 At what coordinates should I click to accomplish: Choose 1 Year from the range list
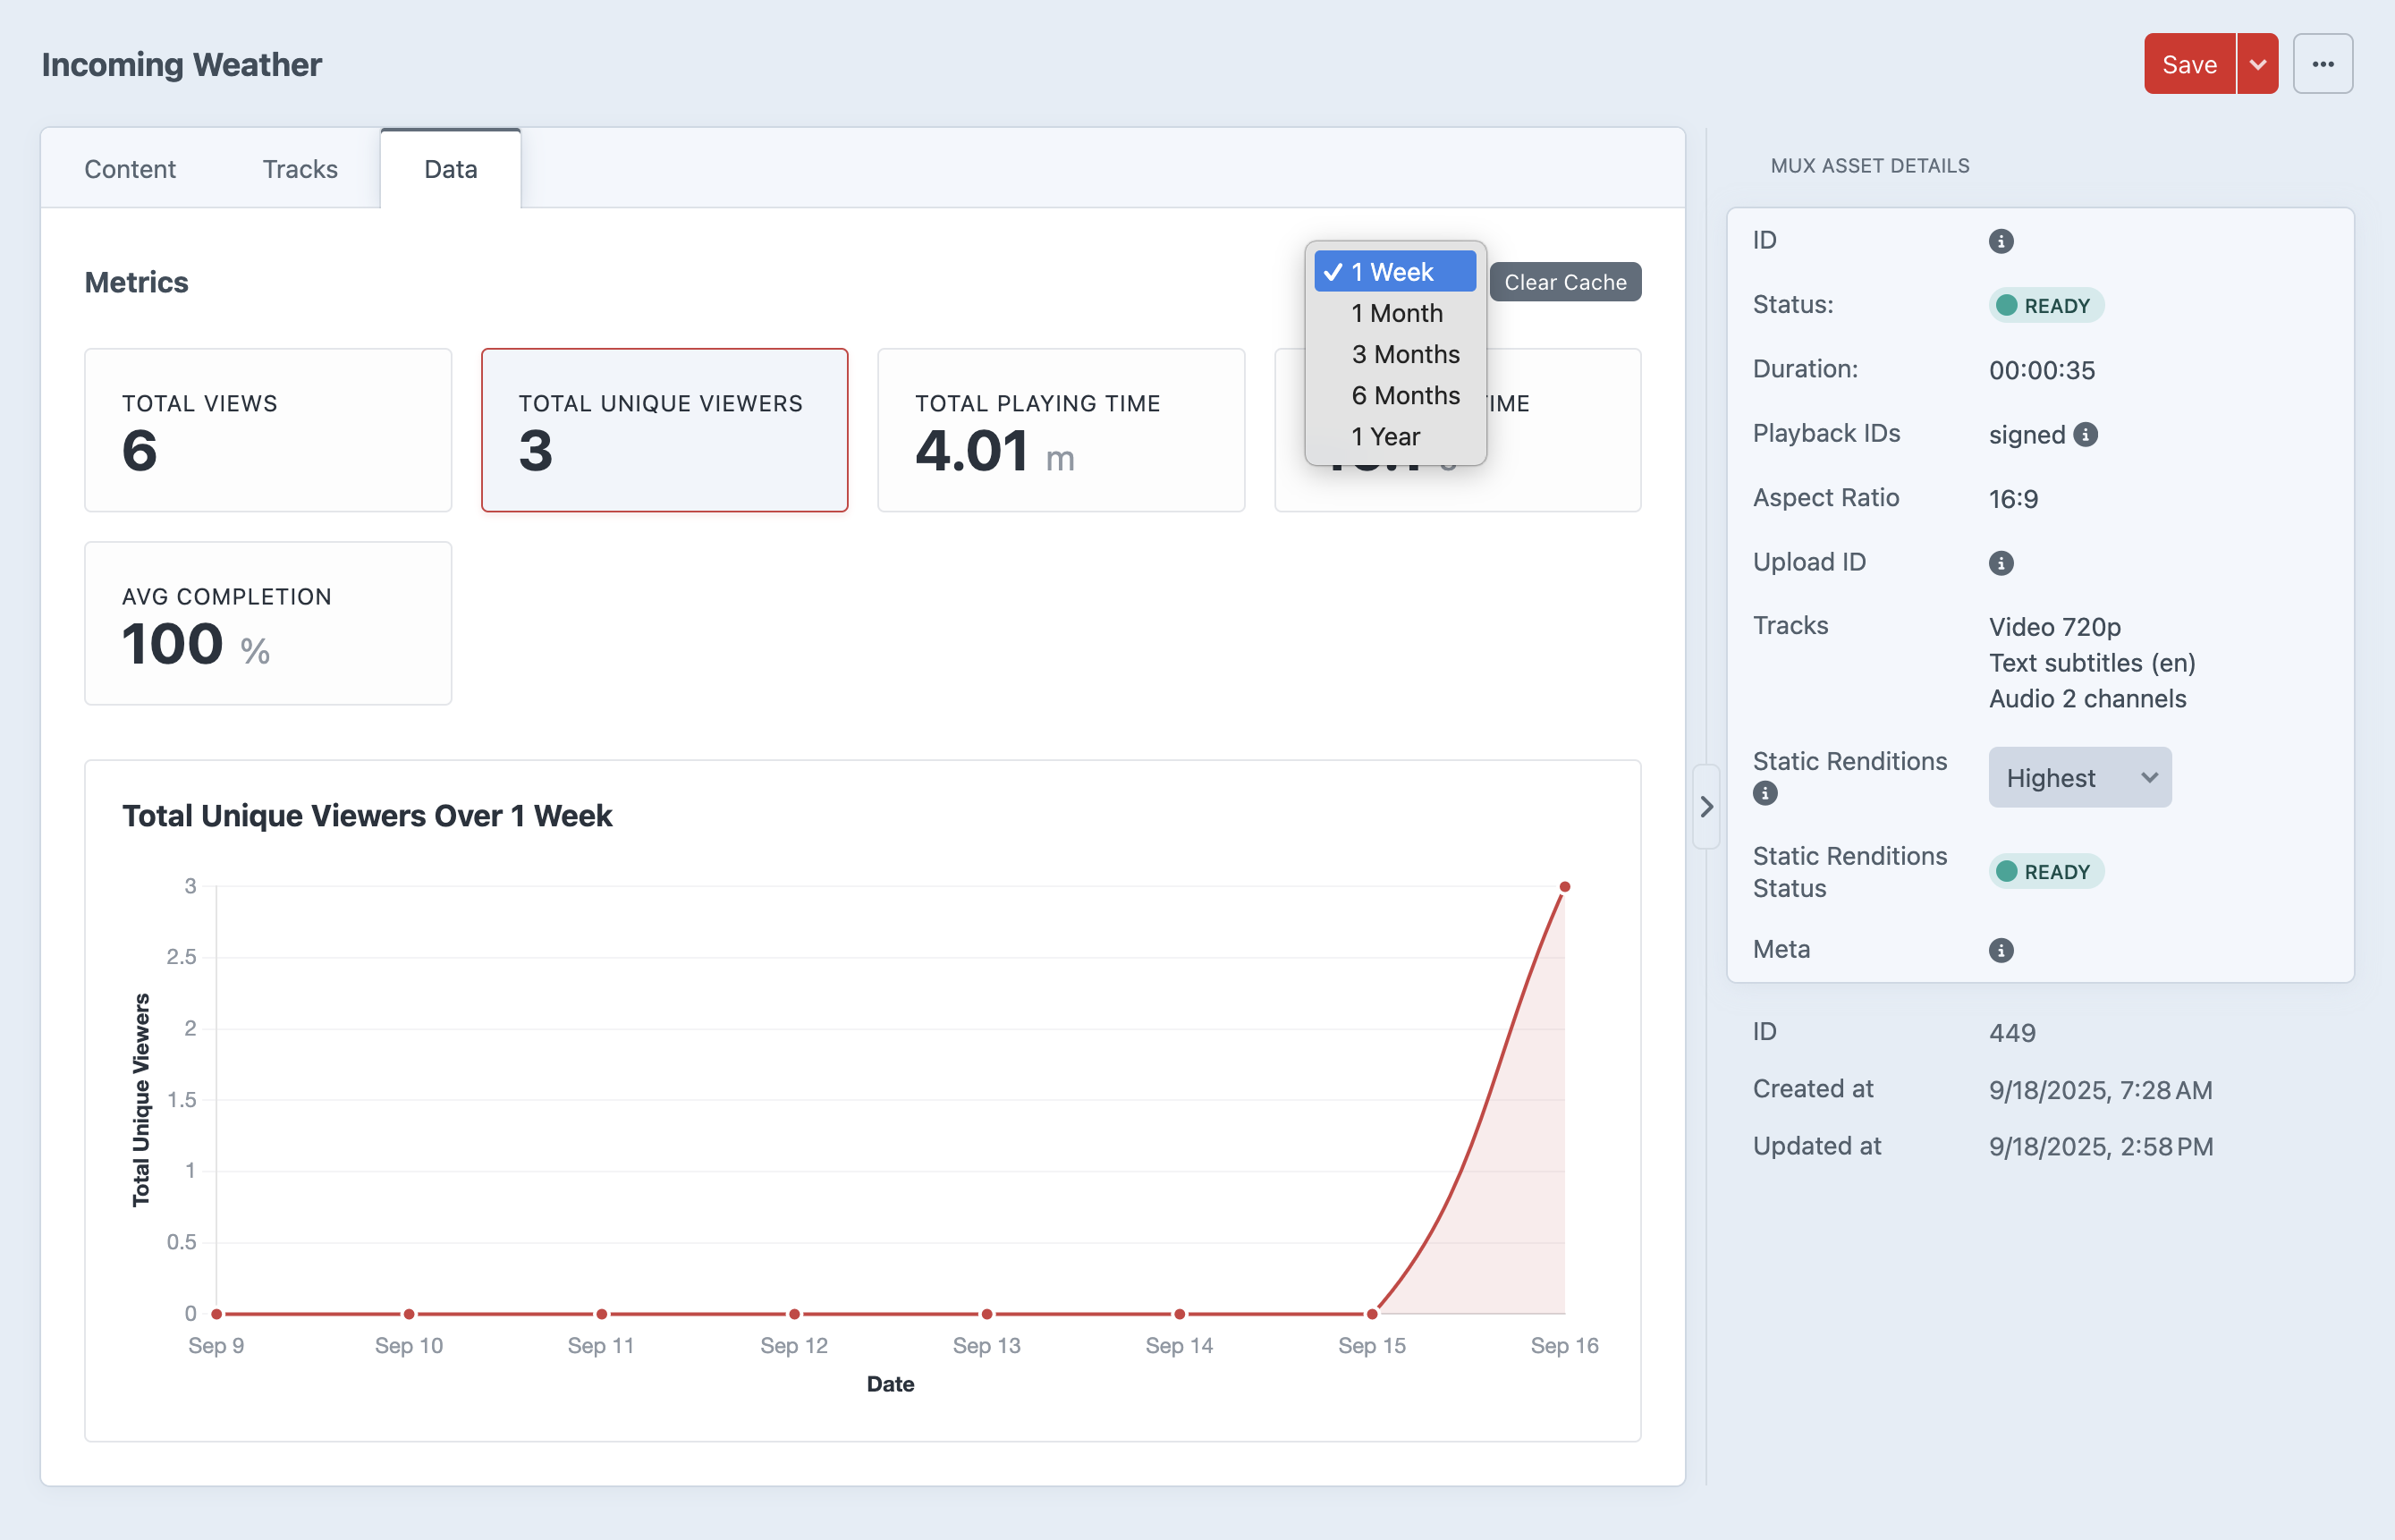pos(1385,436)
